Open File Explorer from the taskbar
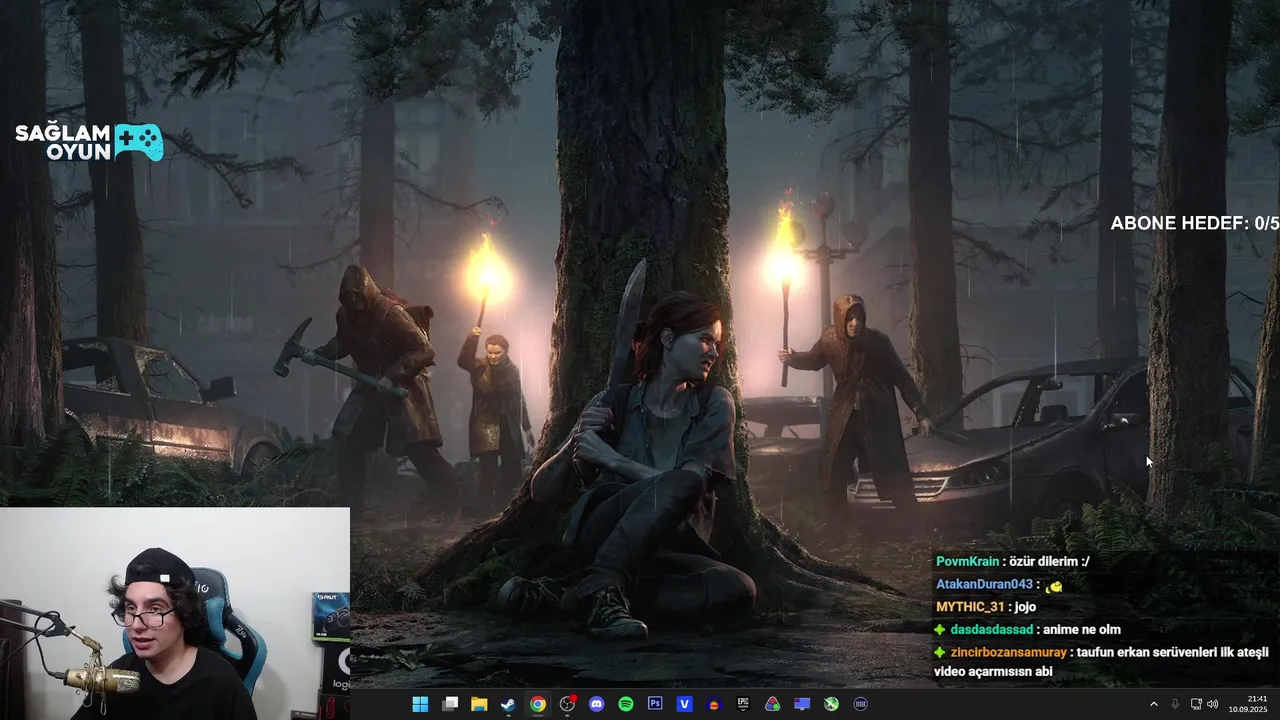 pyautogui.click(x=479, y=704)
